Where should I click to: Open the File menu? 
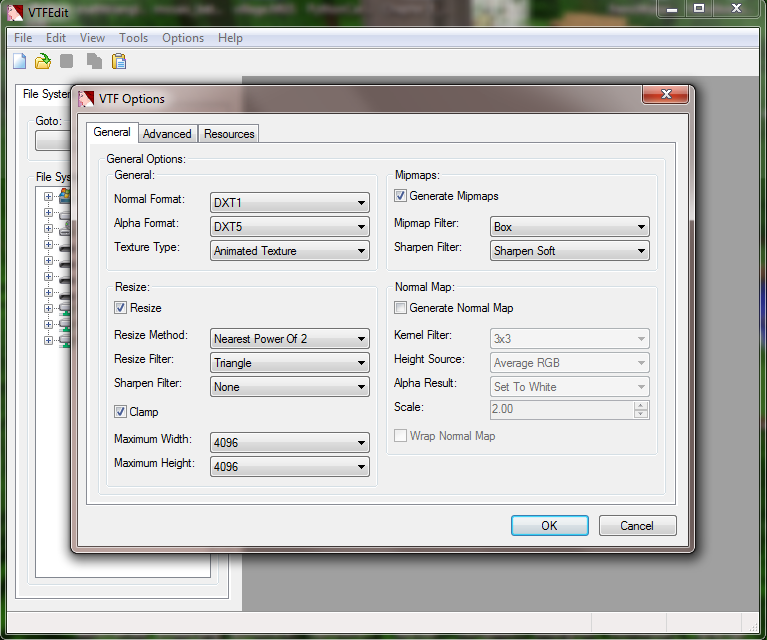point(23,38)
